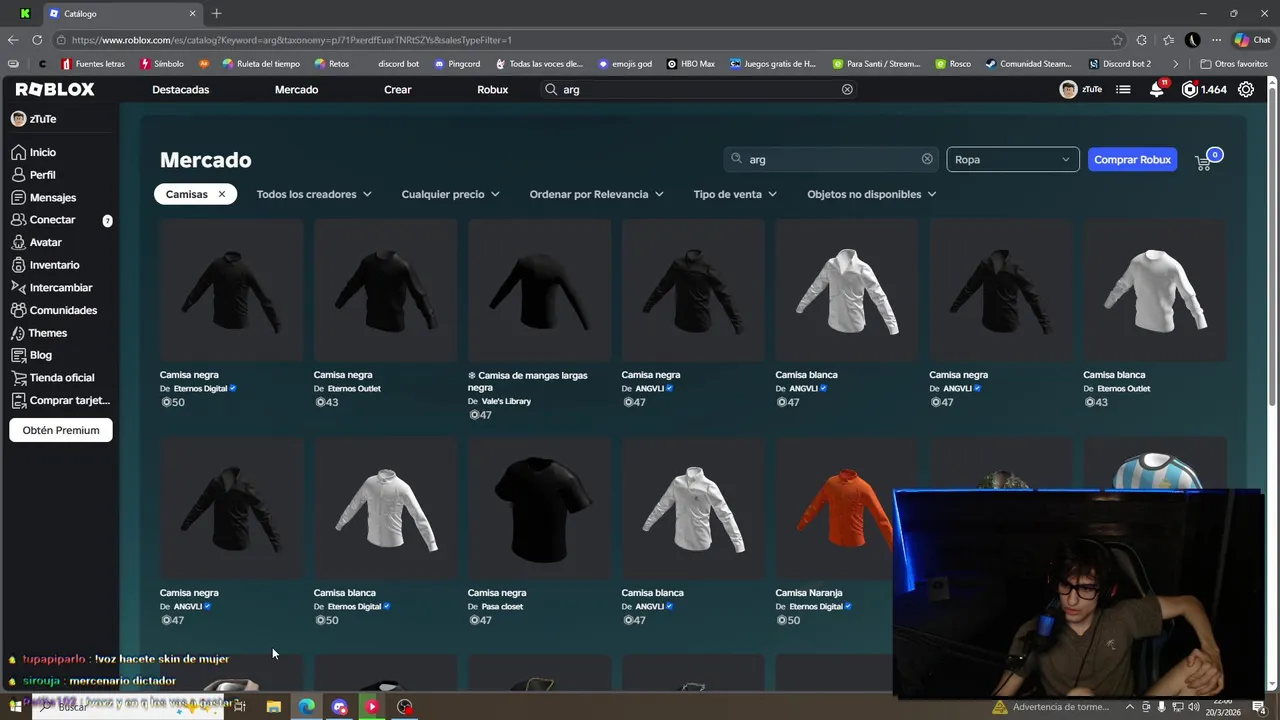Screen dimensions: 1280x720
Task: Open Robux in top navigation
Action: pyautogui.click(x=493, y=89)
